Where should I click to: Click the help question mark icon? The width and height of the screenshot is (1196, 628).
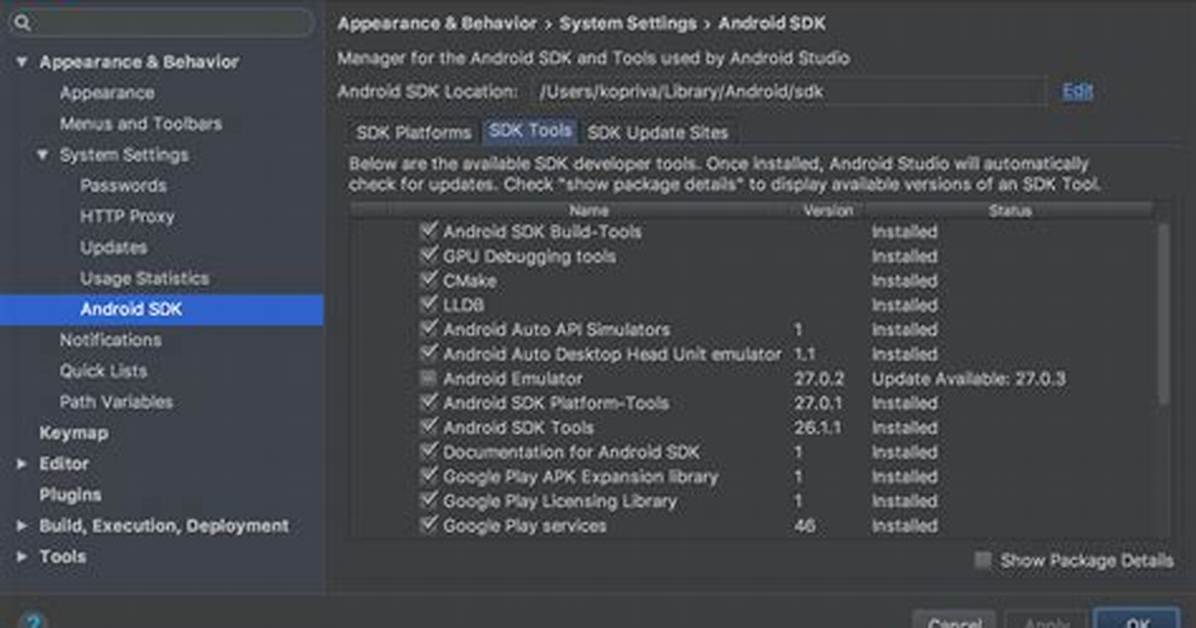[x=32, y=620]
